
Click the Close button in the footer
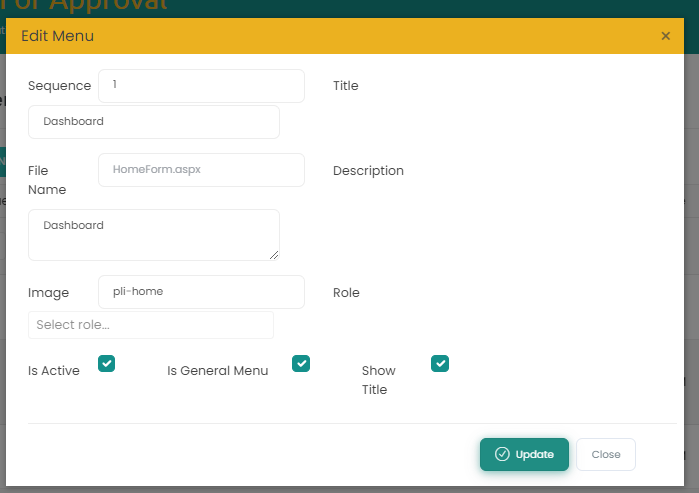click(606, 454)
